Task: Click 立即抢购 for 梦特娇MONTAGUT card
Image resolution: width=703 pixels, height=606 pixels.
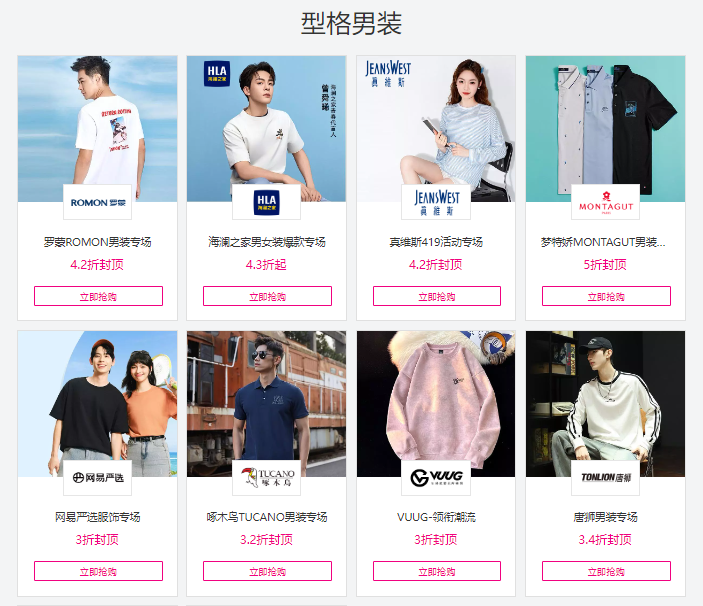Action: (x=606, y=296)
